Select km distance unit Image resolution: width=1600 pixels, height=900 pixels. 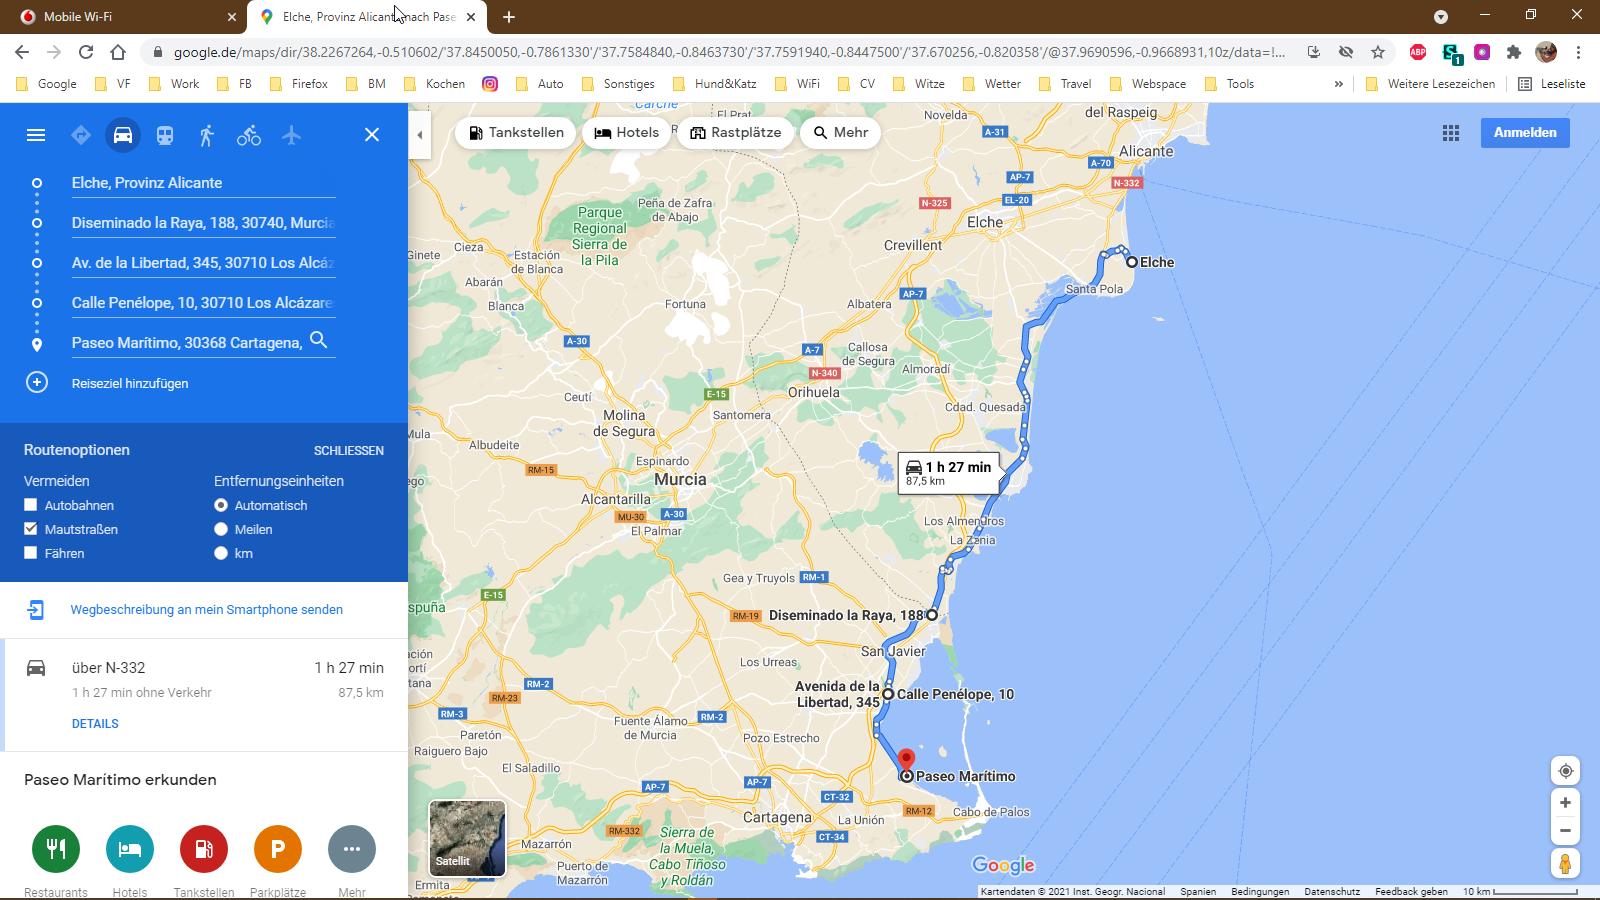221,553
